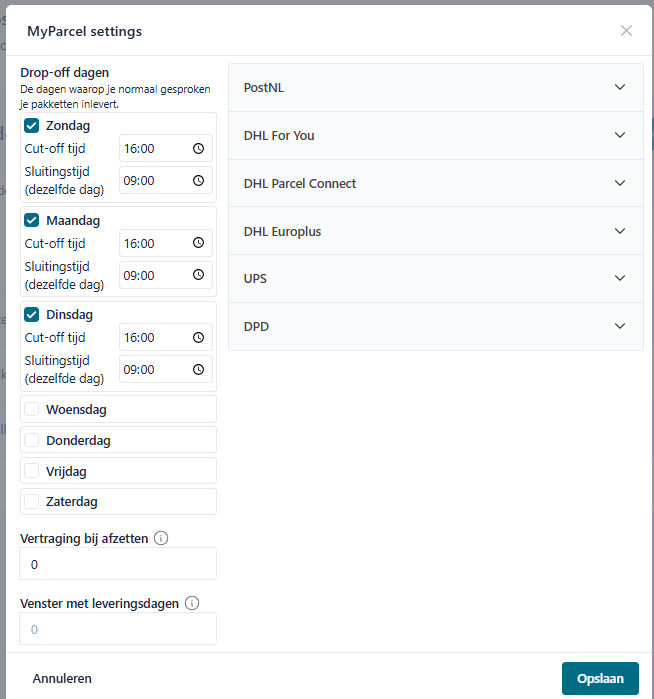Click clock icon in Zondag Cut-off tijd field
The width and height of the screenshot is (654, 699).
pos(198,149)
